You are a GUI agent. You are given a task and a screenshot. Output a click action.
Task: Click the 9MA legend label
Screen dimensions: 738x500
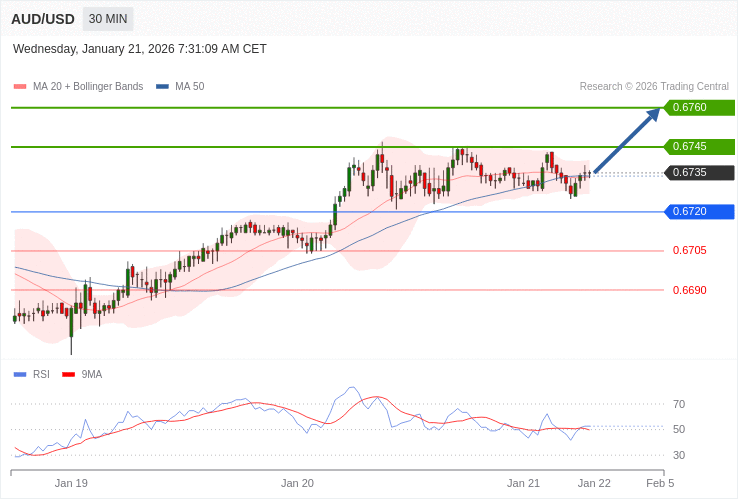point(92,375)
